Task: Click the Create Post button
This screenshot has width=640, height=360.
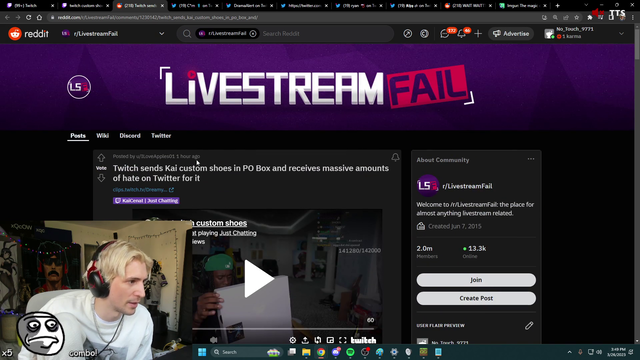Action: point(476,298)
